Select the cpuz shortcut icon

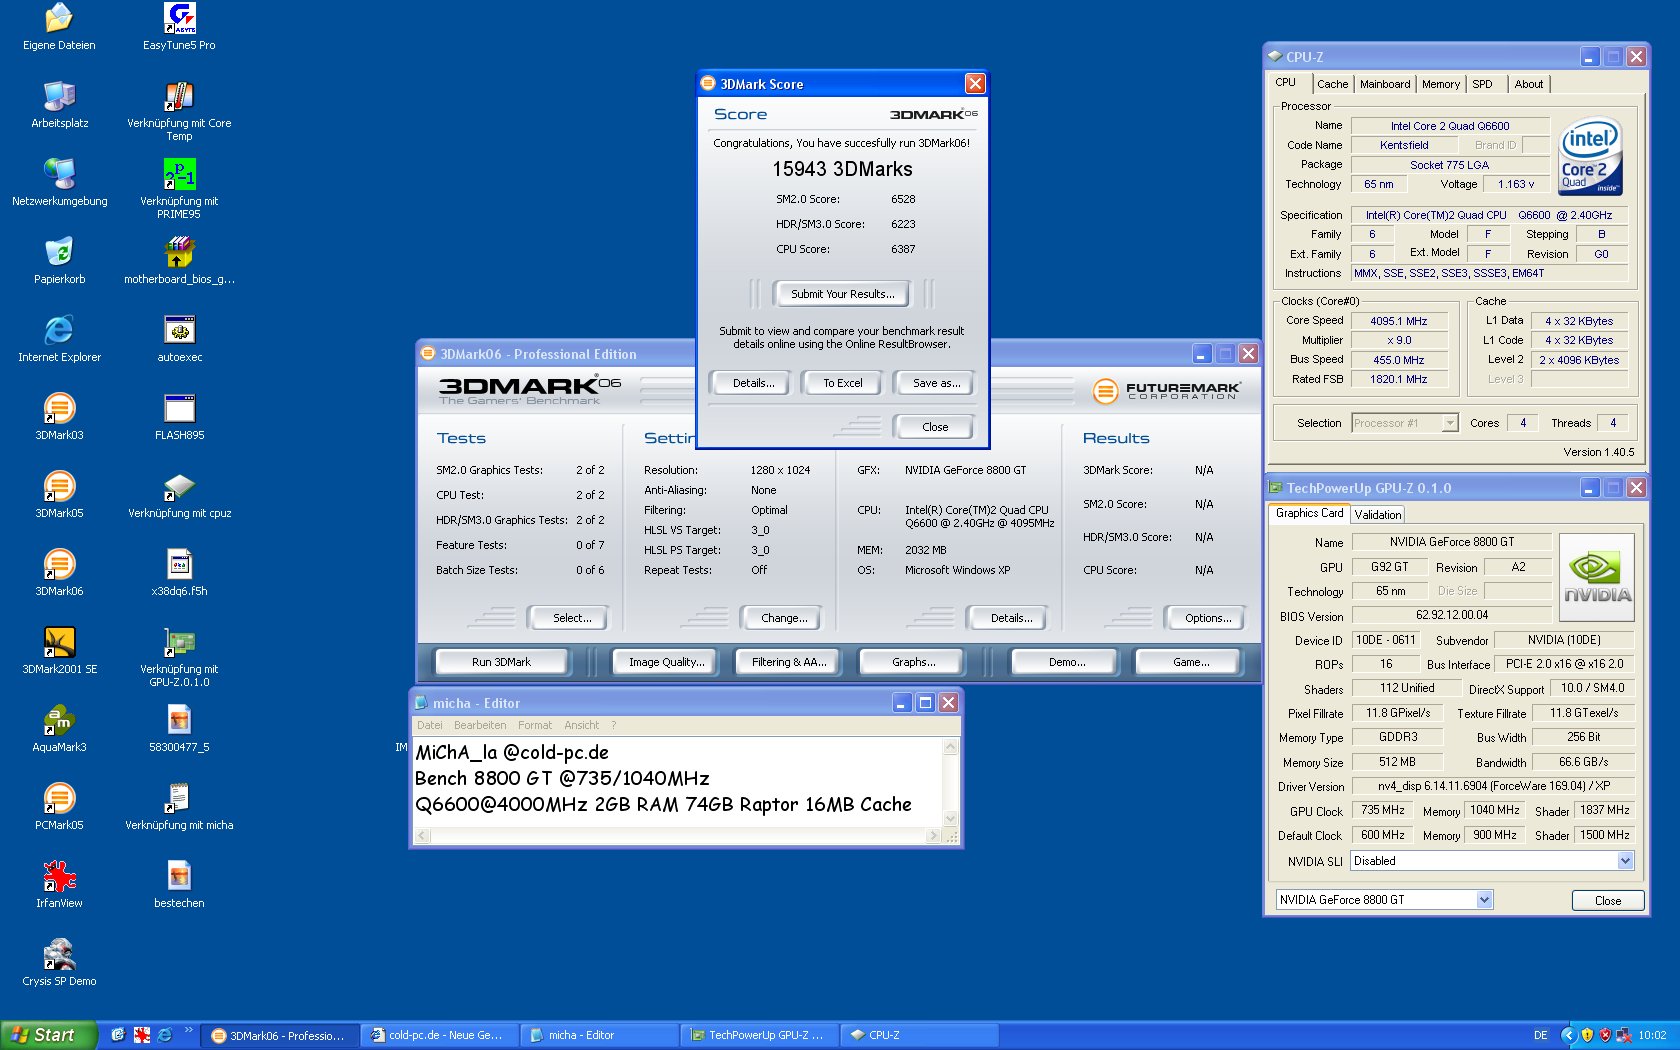[179, 495]
